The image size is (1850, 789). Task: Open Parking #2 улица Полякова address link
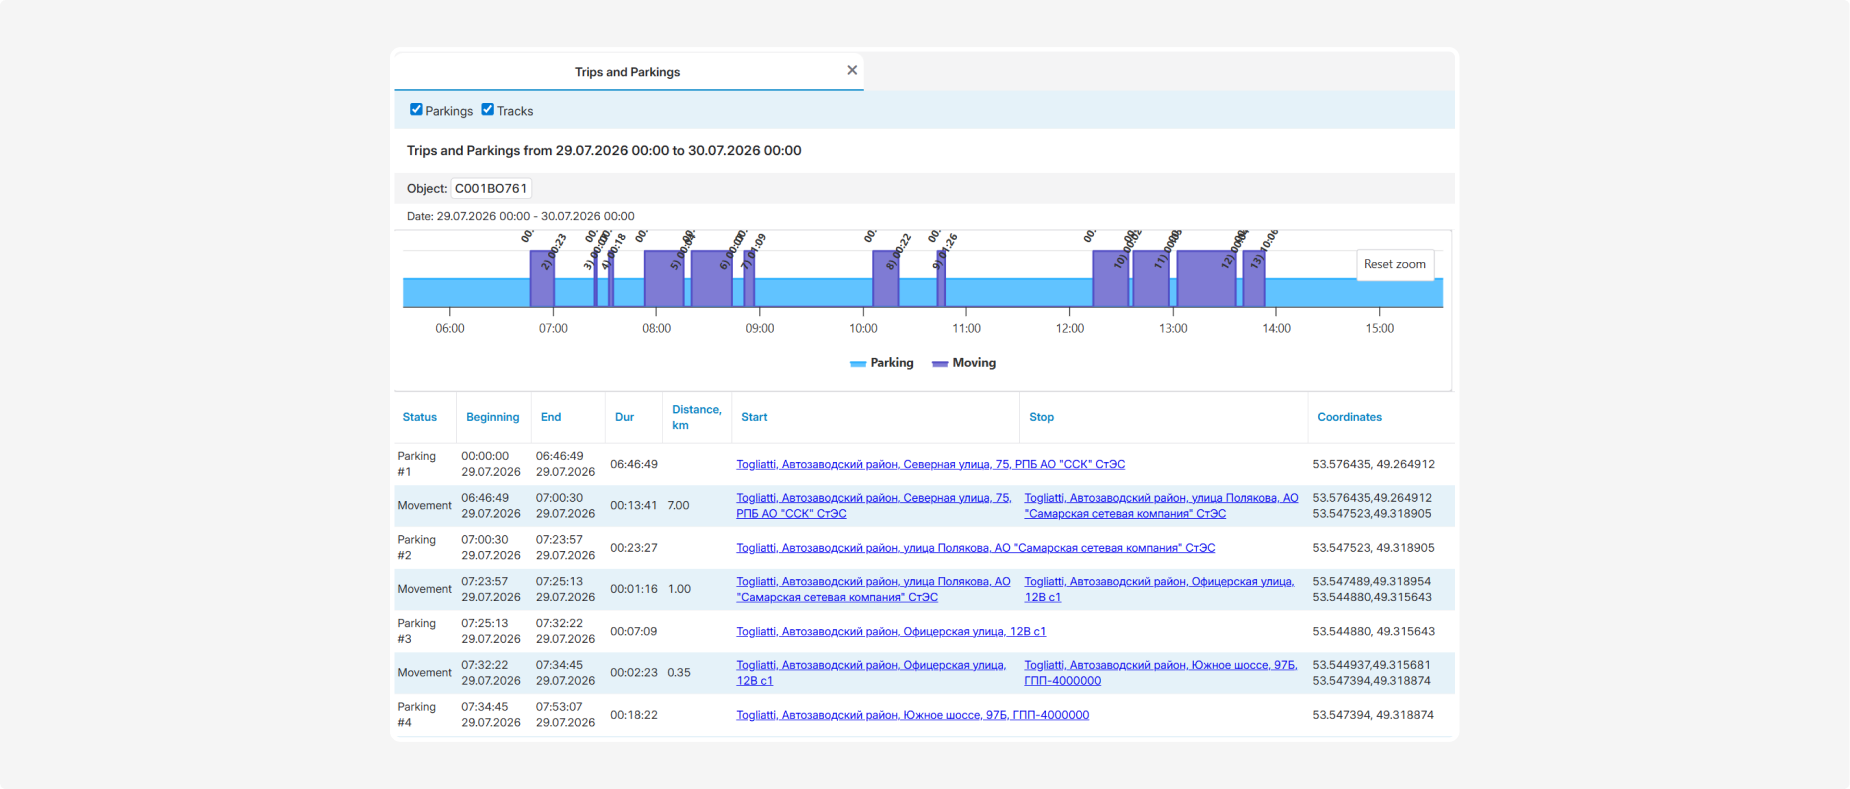tap(976, 548)
